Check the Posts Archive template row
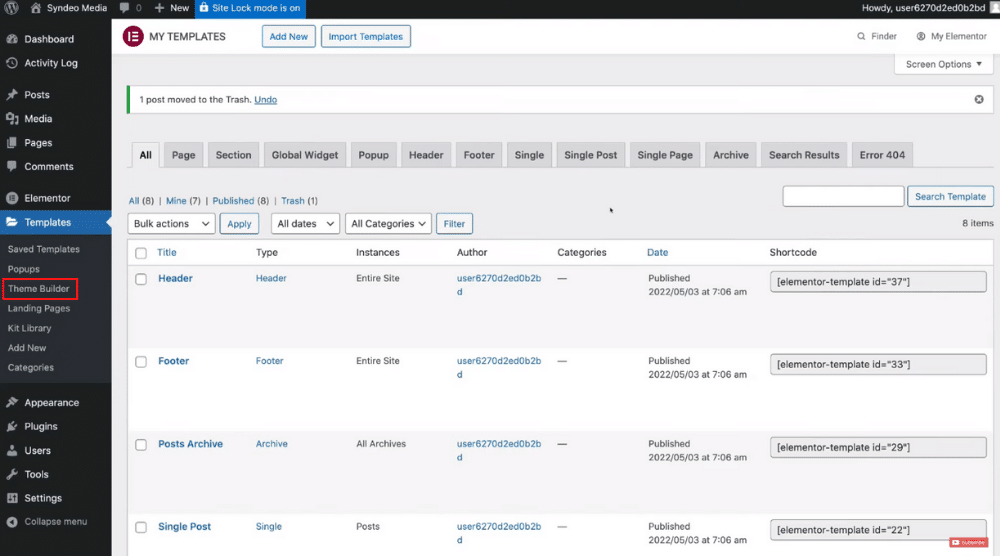Screen dimensions: 1000x556 click(141, 445)
